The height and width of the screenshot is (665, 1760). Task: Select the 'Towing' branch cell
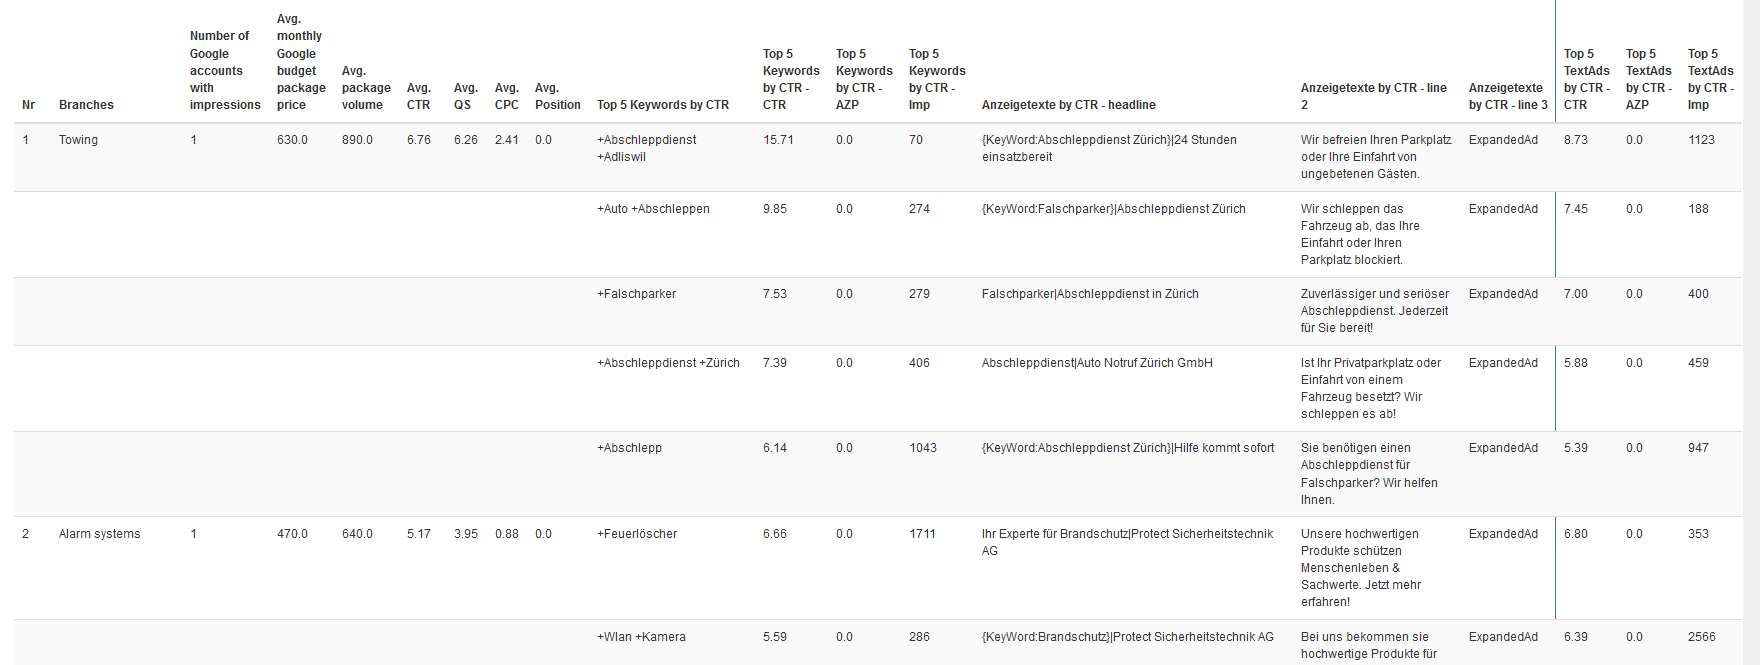pos(78,140)
